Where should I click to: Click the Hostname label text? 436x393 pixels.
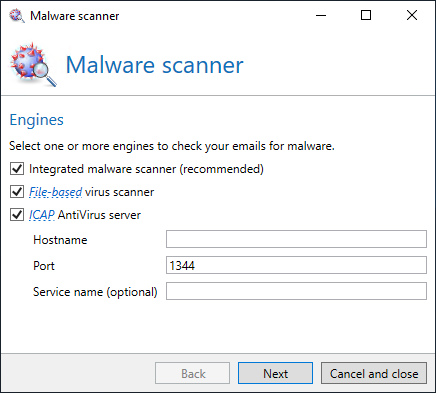pos(60,240)
